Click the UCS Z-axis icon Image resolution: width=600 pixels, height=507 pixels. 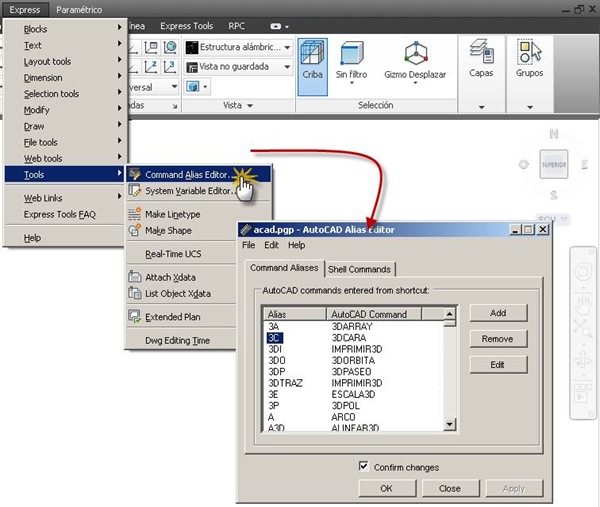(x=151, y=67)
